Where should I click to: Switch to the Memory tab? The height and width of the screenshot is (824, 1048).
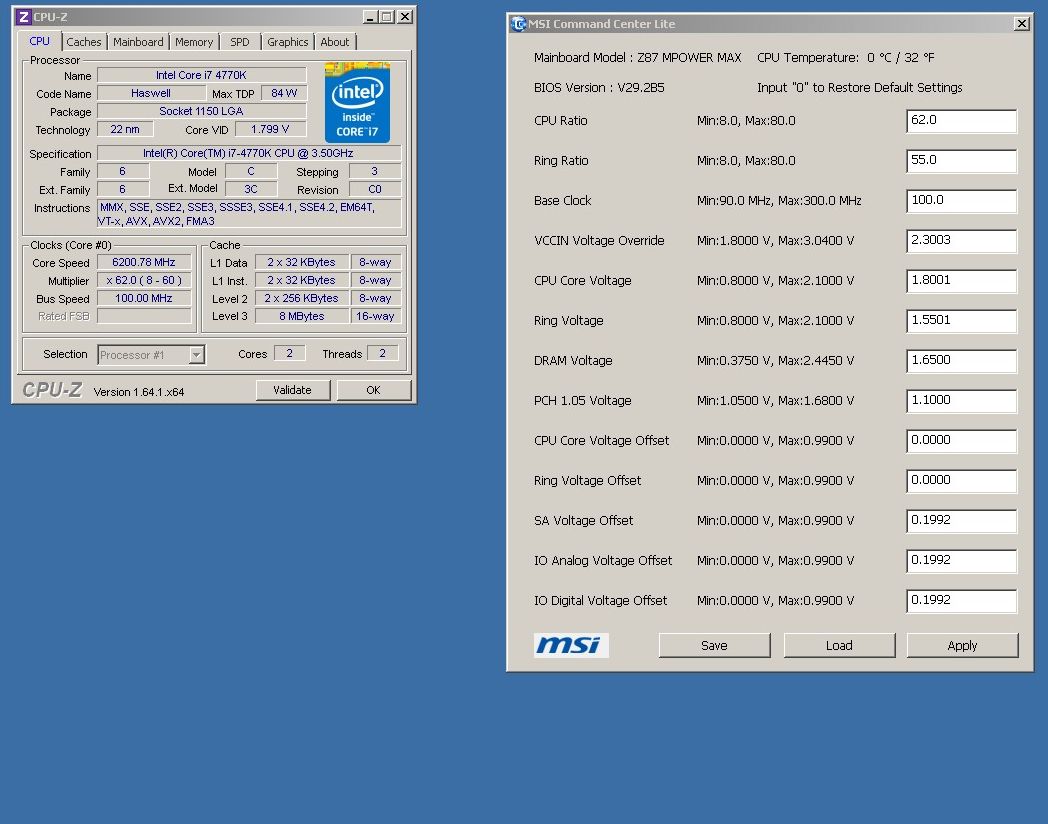(x=194, y=42)
